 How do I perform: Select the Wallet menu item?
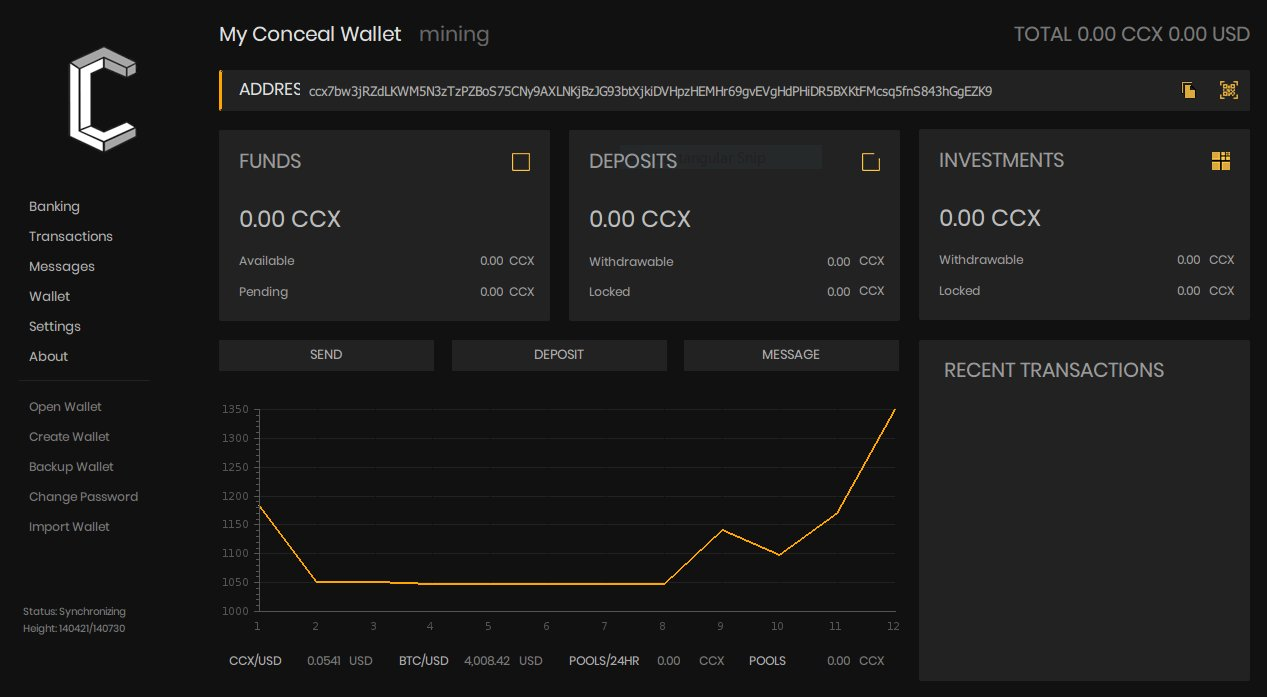click(50, 296)
